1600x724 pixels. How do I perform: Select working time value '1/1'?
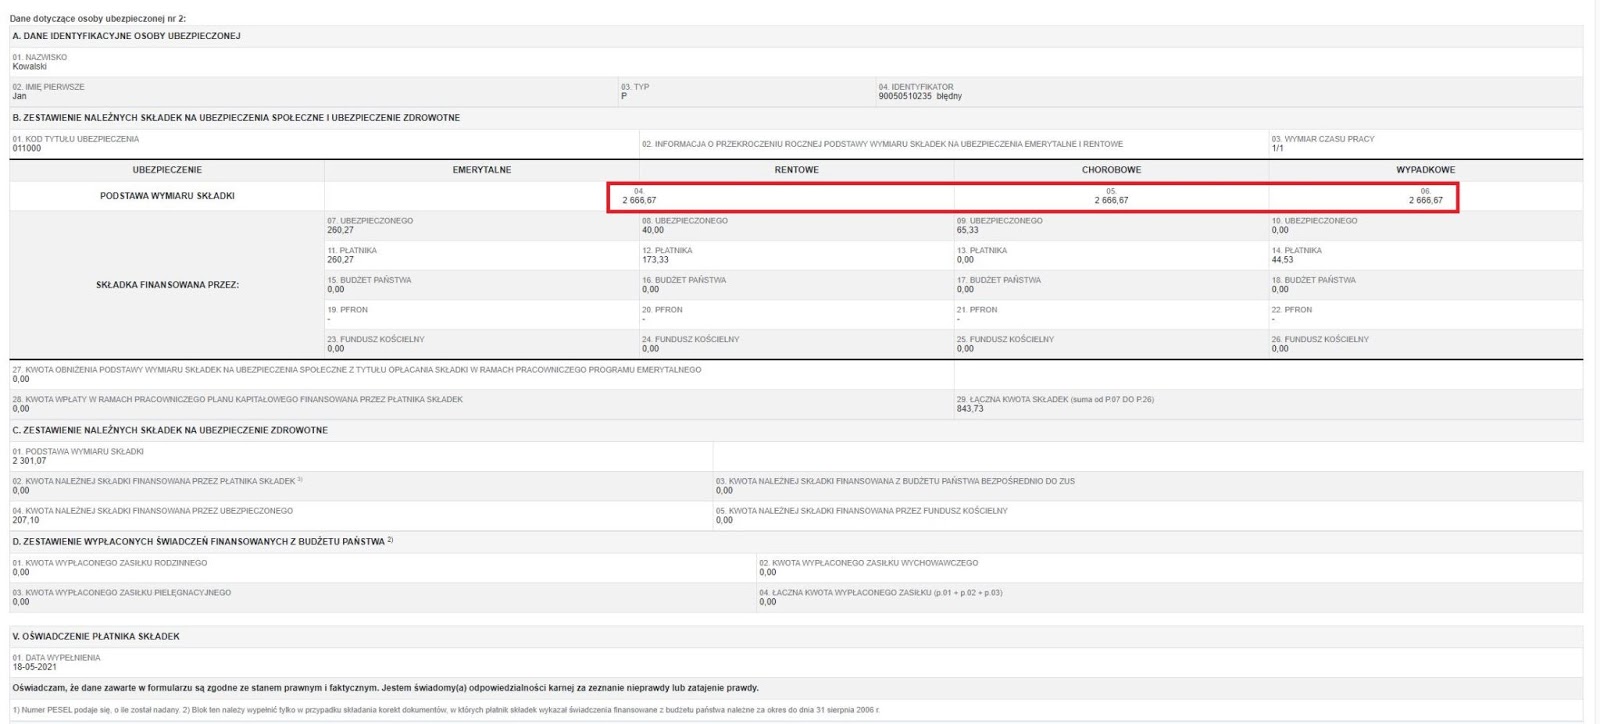click(x=1277, y=148)
